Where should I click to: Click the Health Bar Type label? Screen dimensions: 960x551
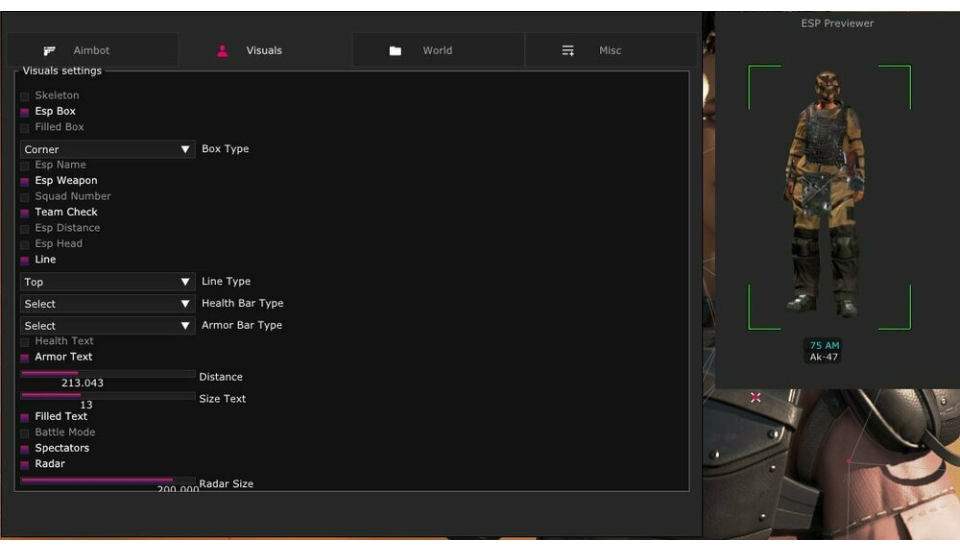[242, 304]
